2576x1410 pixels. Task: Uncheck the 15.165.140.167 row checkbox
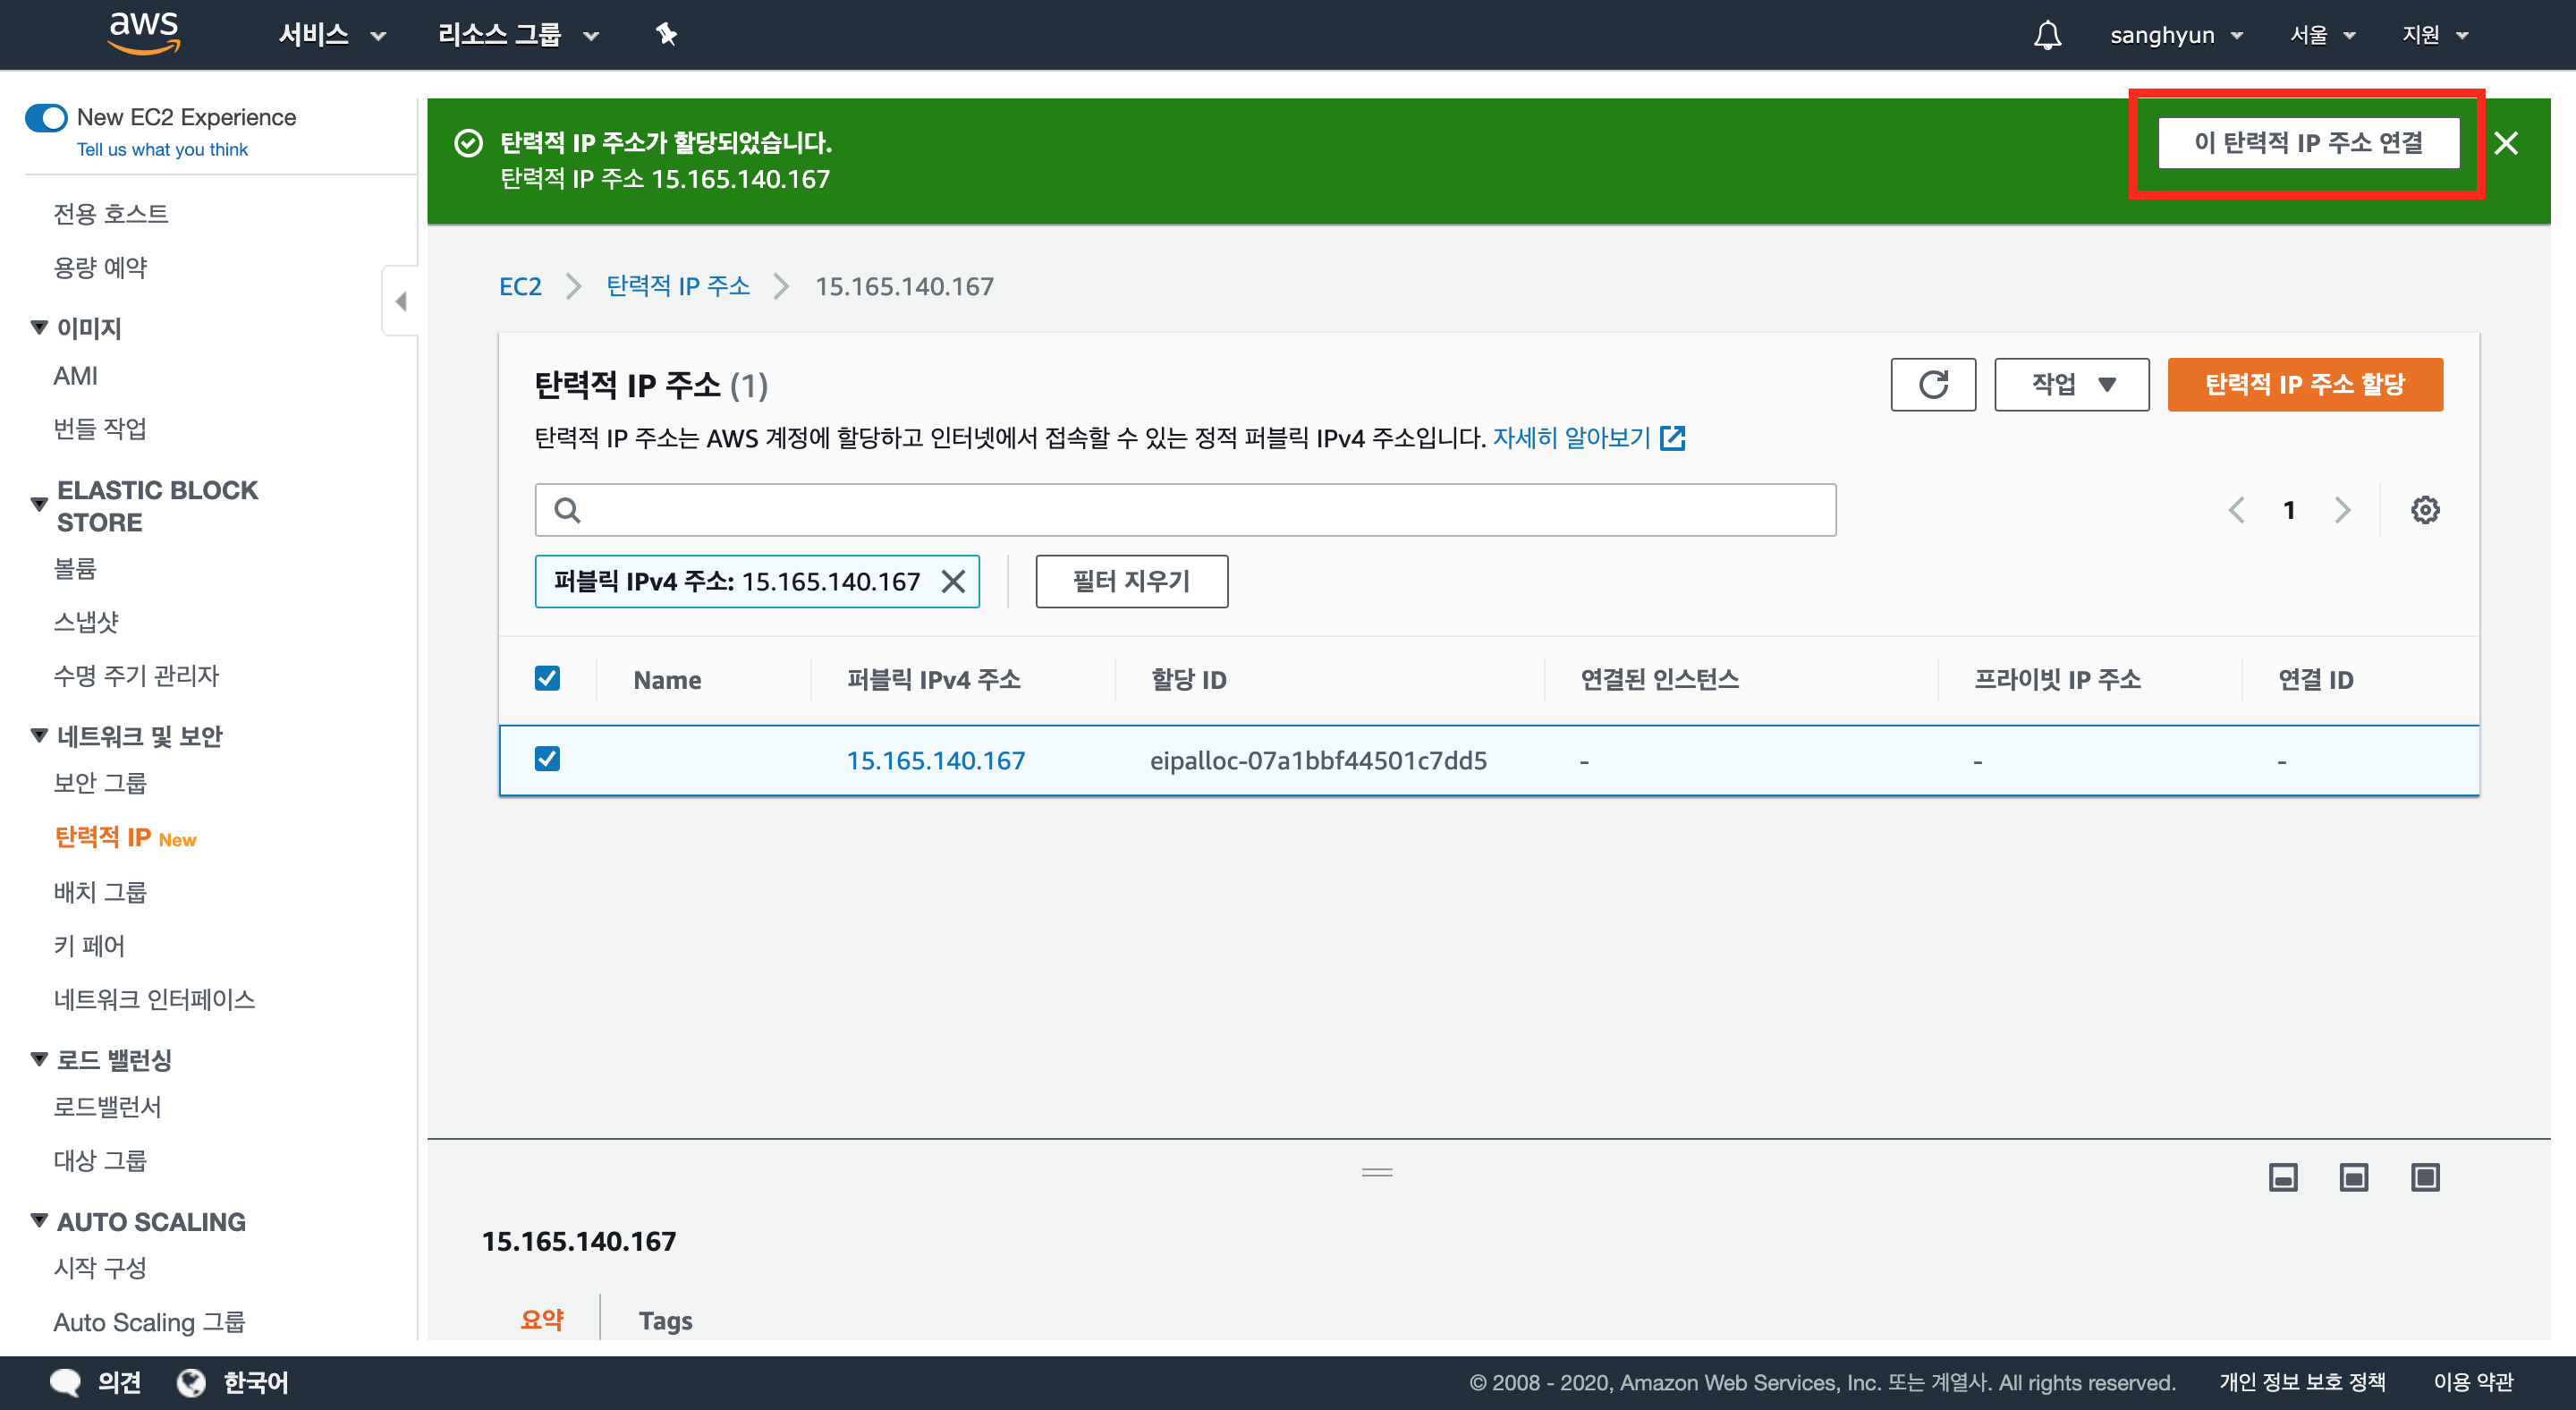tap(547, 759)
